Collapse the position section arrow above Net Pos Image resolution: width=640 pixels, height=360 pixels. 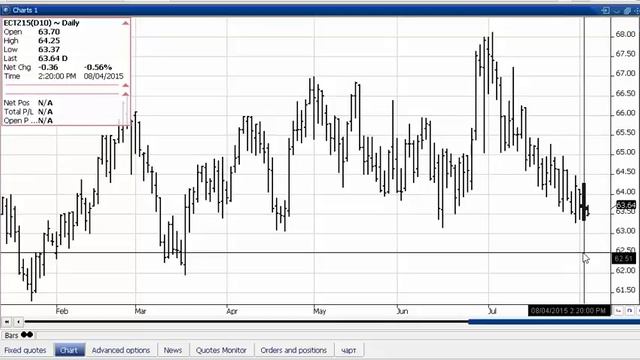click(x=125, y=94)
